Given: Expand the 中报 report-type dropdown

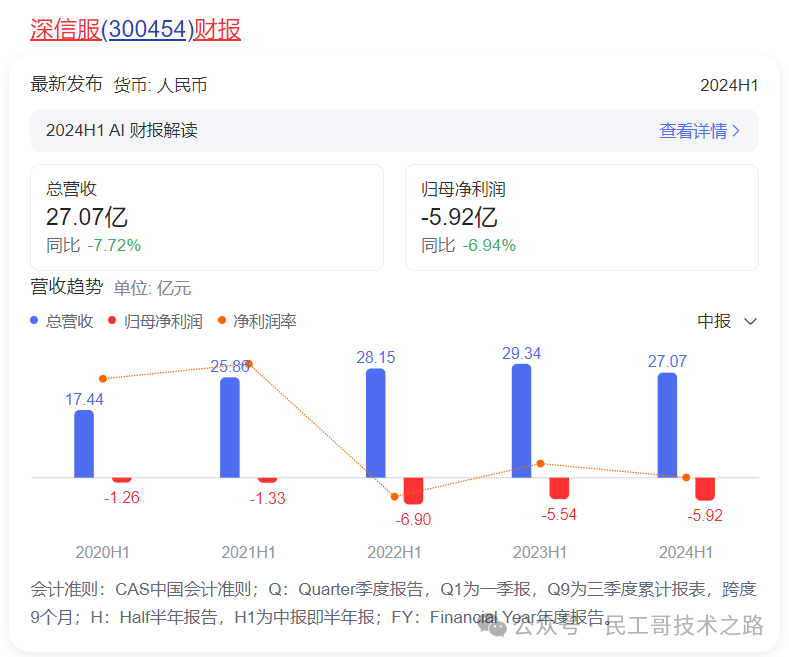Looking at the screenshot, I should point(727,321).
